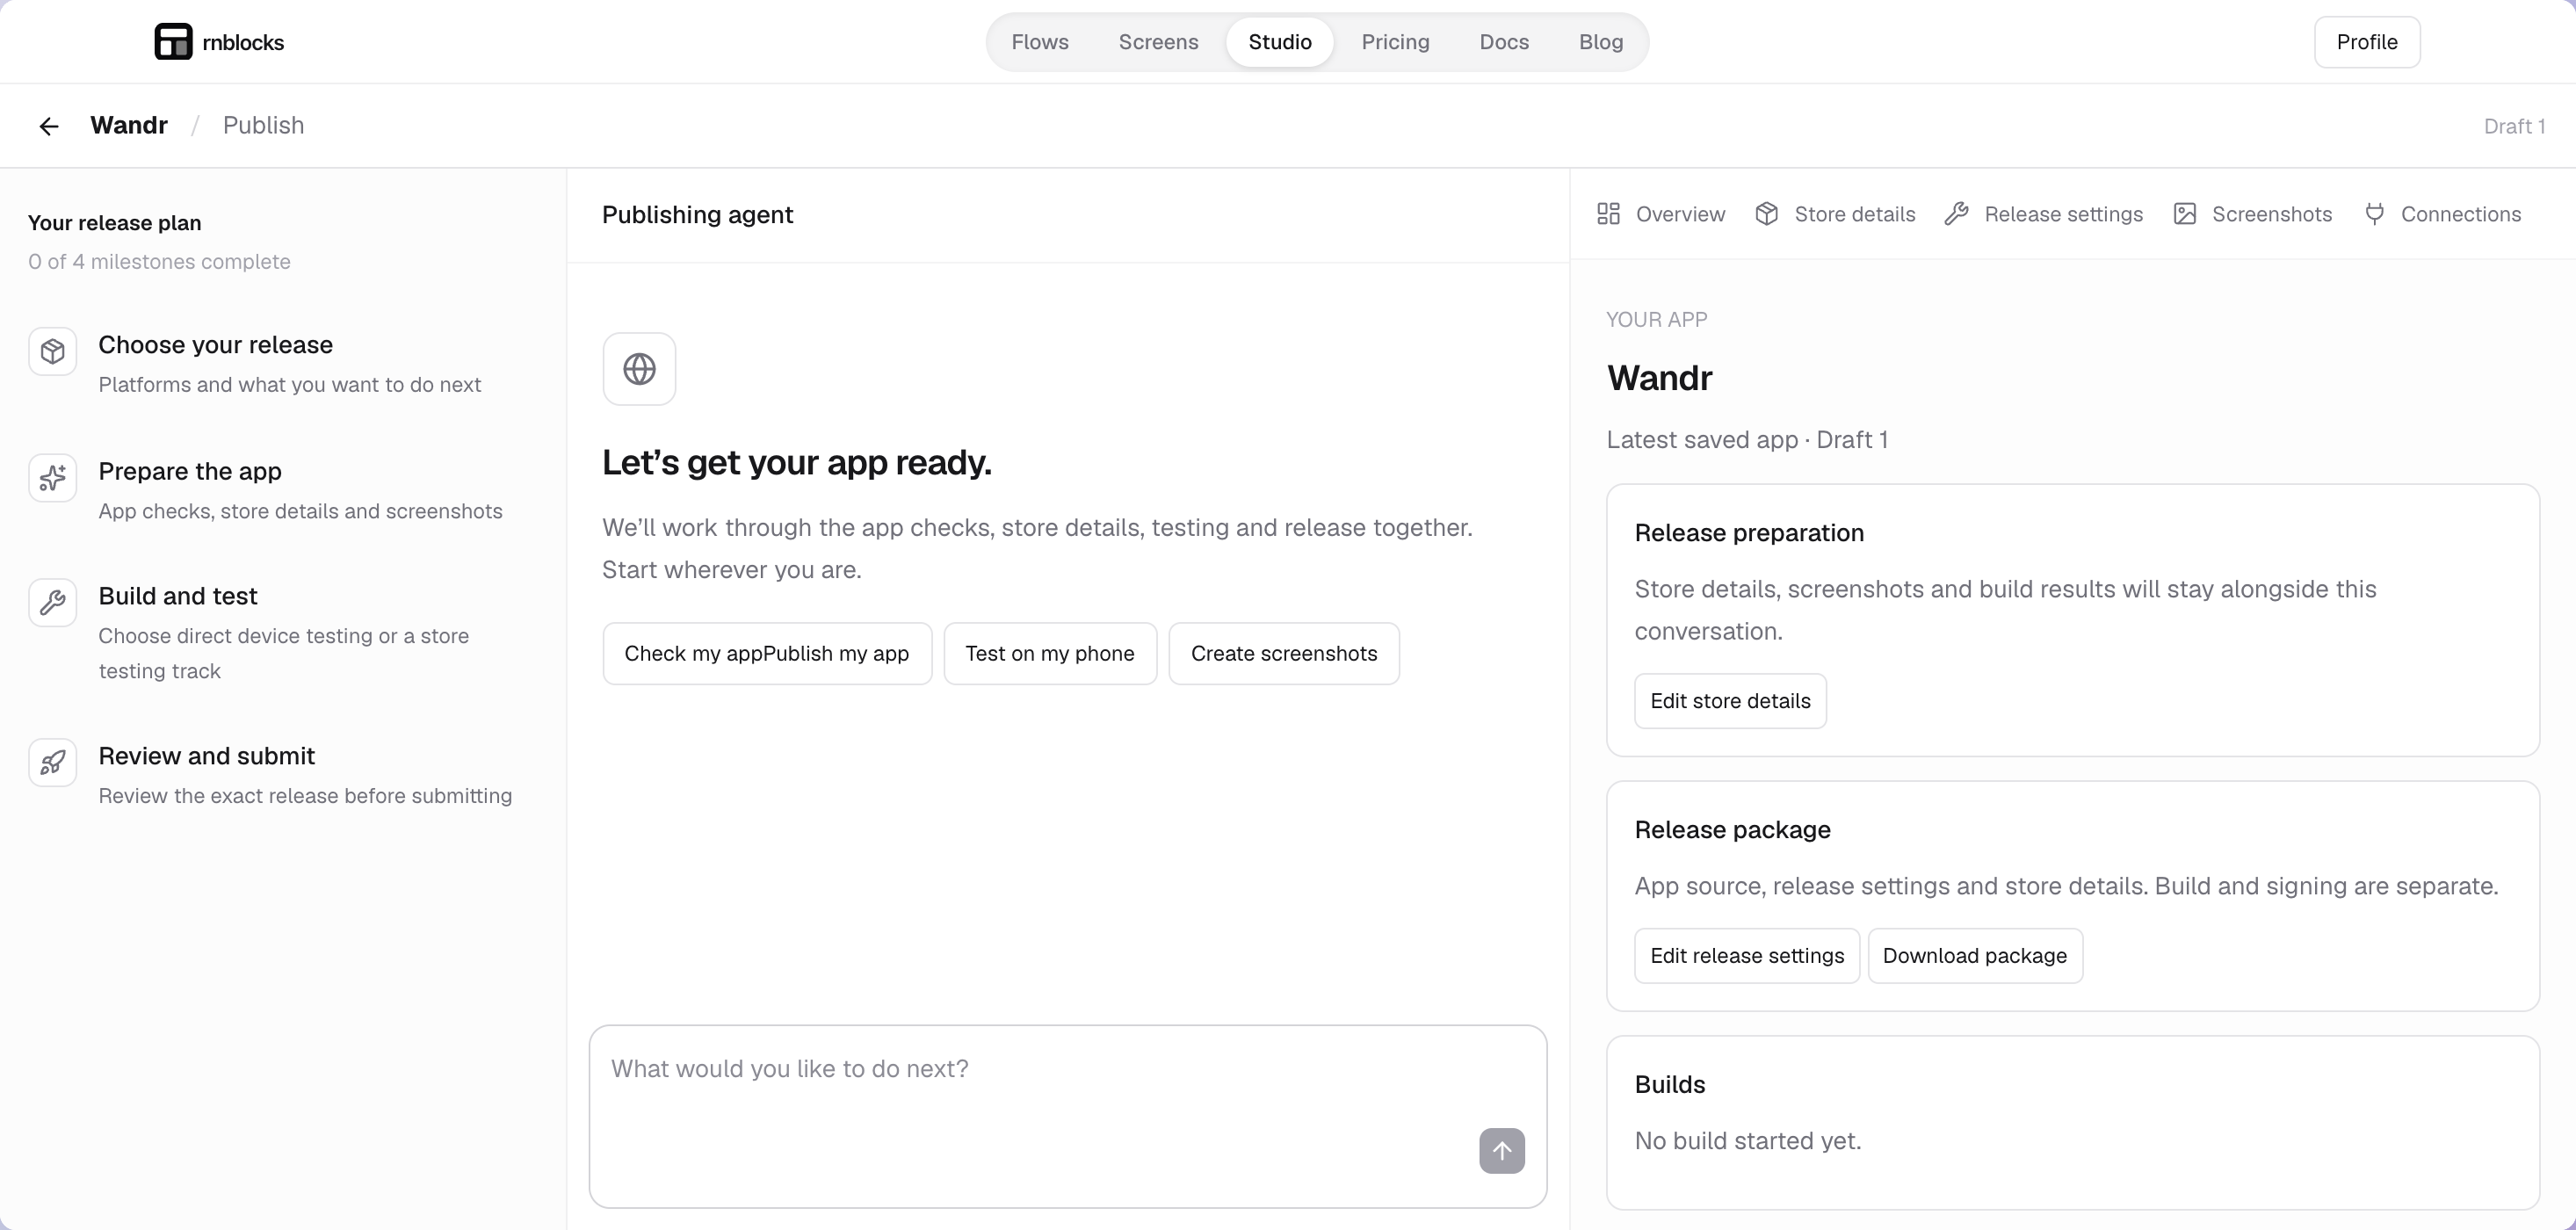Open the Blog page
The height and width of the screenshot is (1230, 2576).
pyautogui.click(x=1601, y=42)
